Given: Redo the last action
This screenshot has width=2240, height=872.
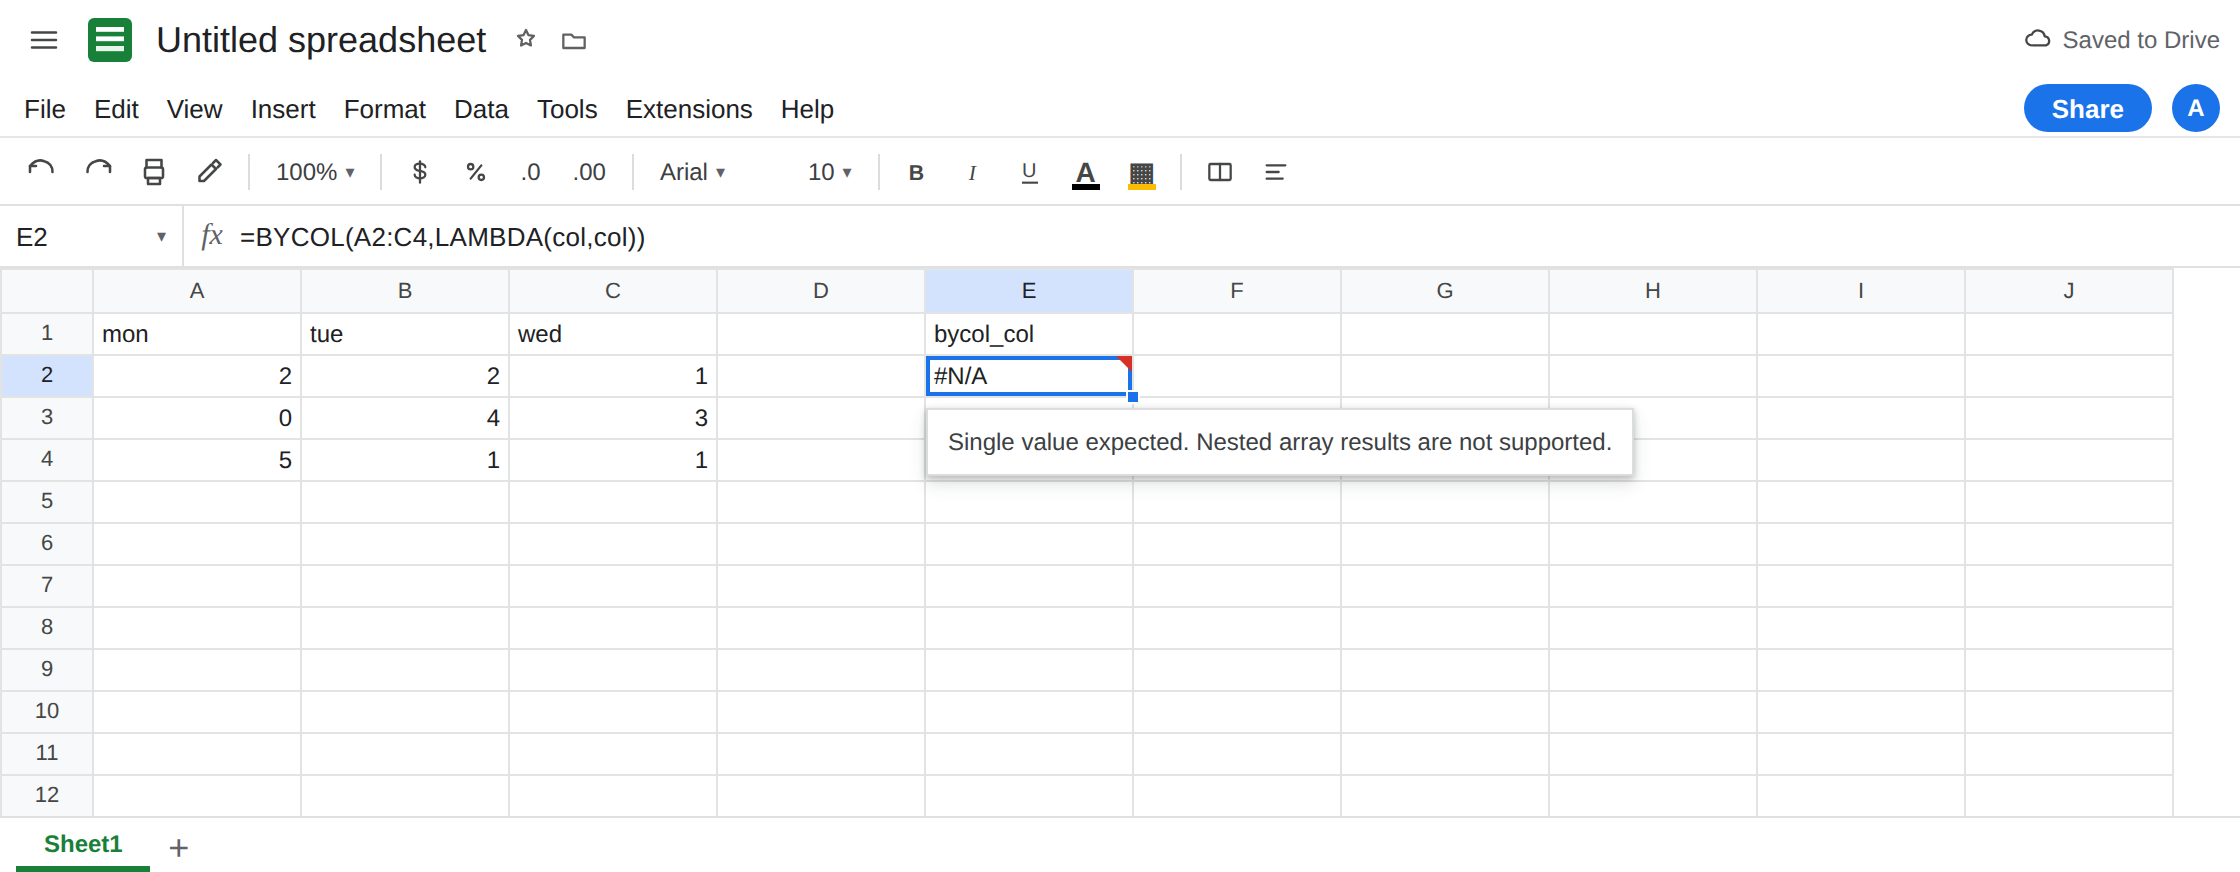Looking at the screenshot, I should pyautogui.click(x=98, y=172).
